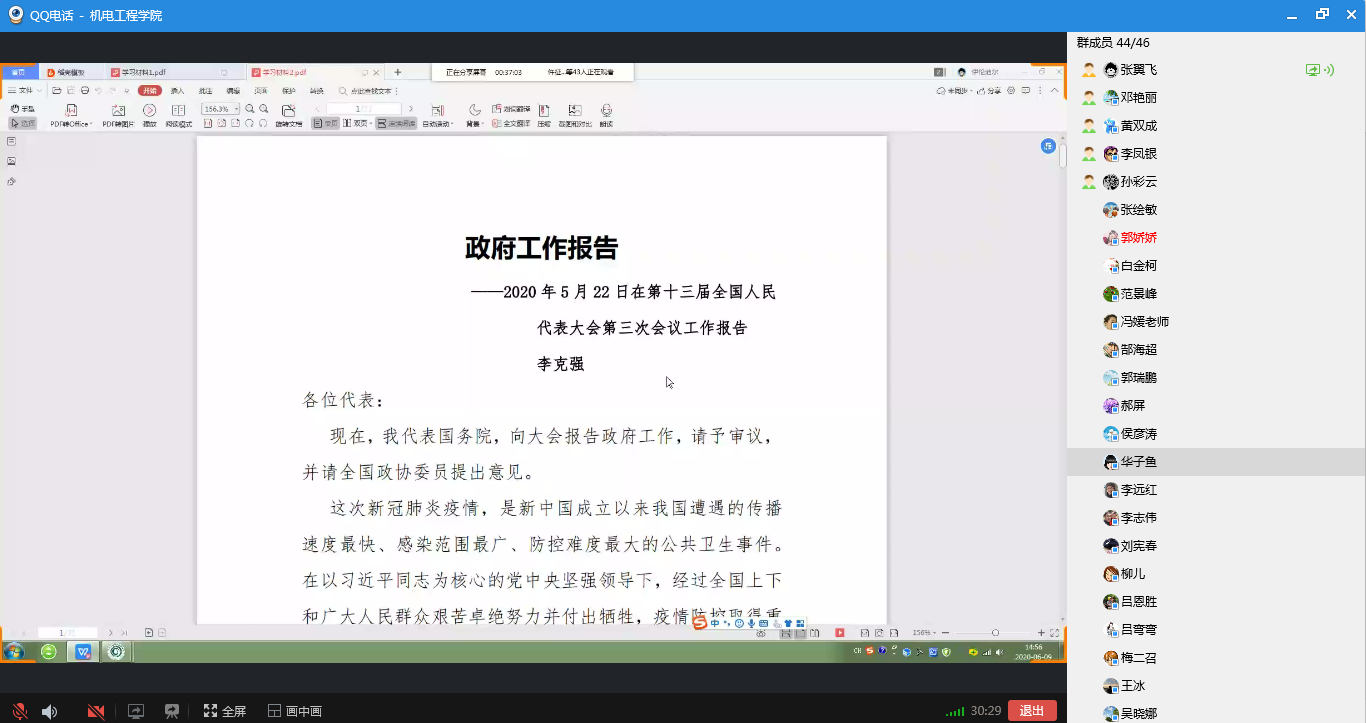Viewport: 1366px width, 723px height.
Task: Open the 文件 file menu dropdown
Action: [25, 91]
